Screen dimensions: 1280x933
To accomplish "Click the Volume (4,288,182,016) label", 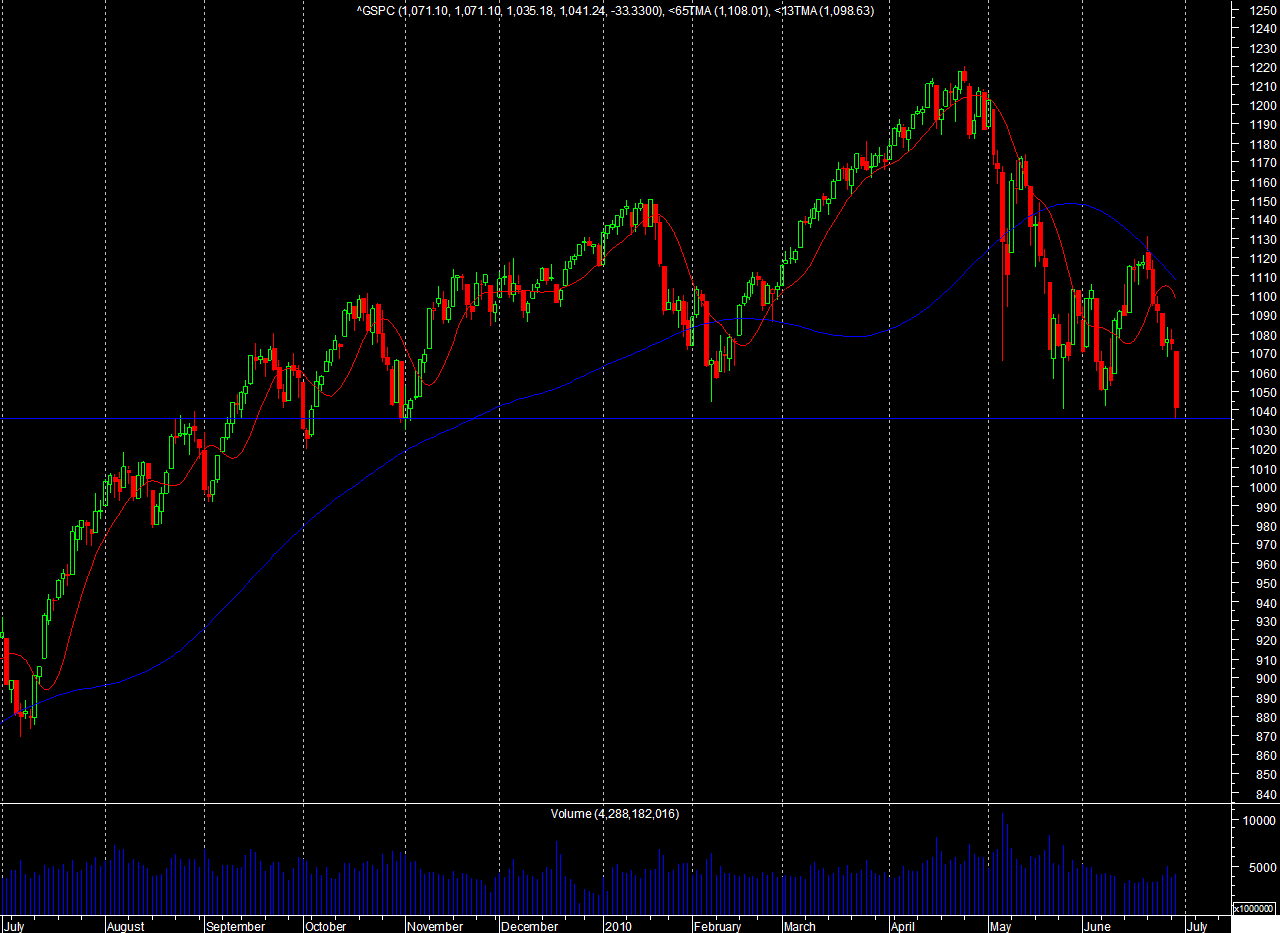I will (x=615, y=813).
